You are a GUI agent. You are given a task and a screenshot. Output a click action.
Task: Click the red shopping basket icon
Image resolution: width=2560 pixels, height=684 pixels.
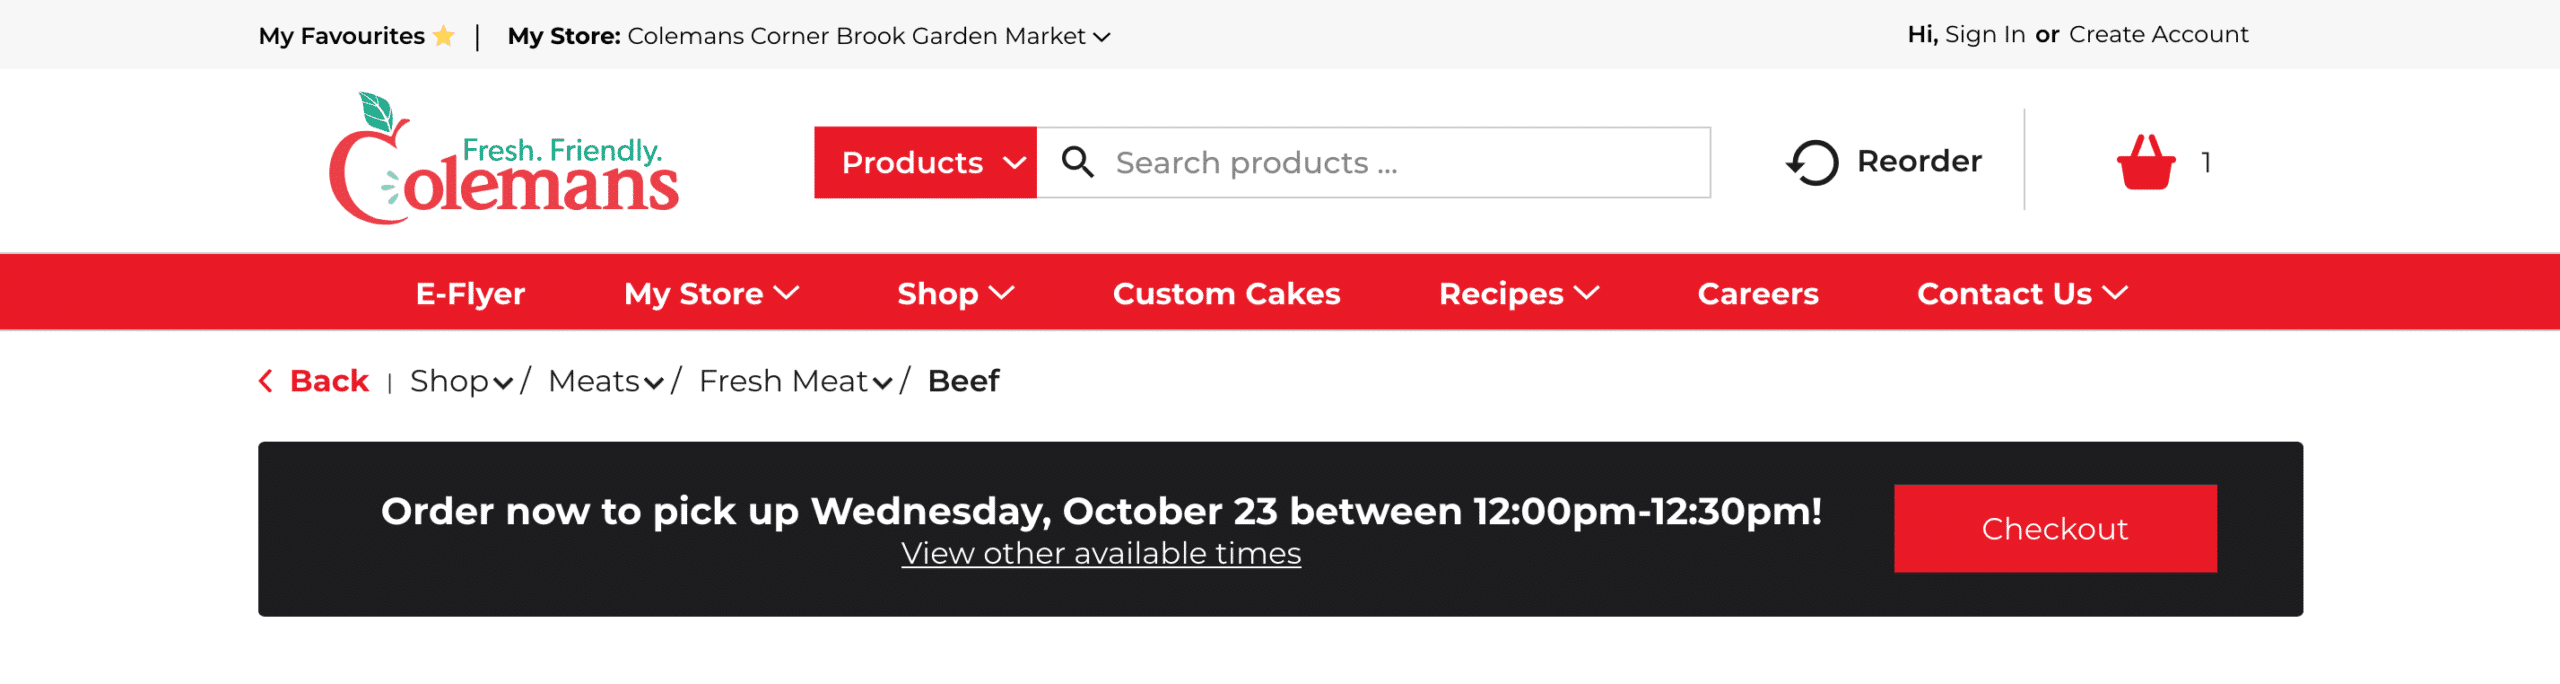click(x=2145, y=162)
